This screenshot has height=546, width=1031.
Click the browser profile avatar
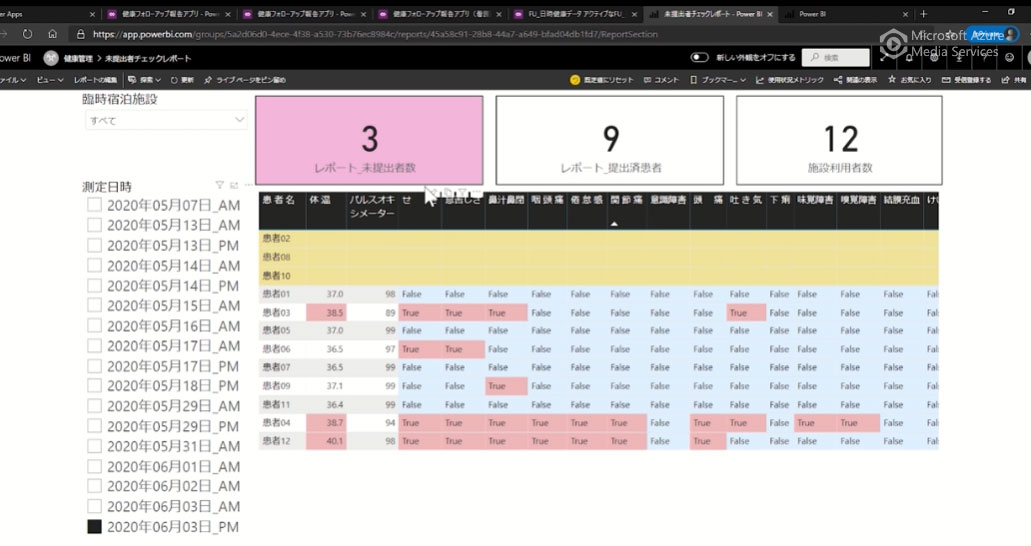pyautogui.click(x=1009, y=34)
